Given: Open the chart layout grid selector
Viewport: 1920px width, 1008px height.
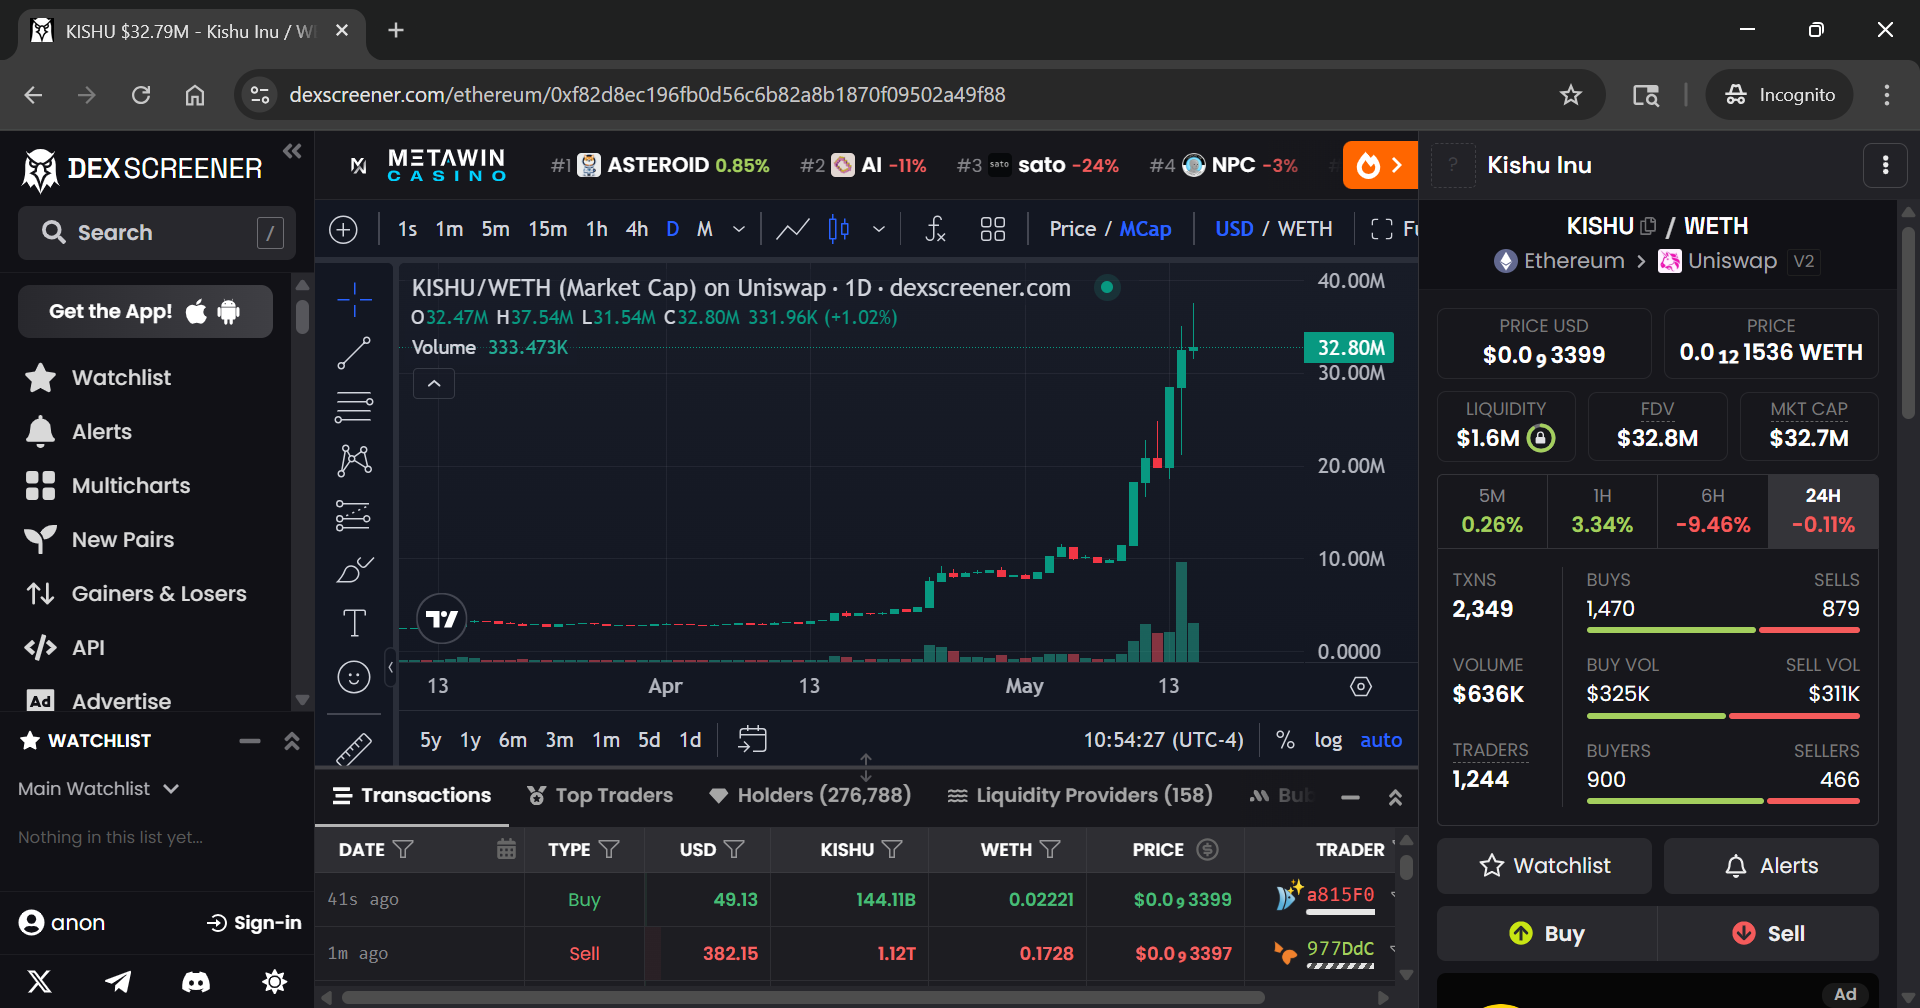Looking at the screenshot, I should [993, 229].
